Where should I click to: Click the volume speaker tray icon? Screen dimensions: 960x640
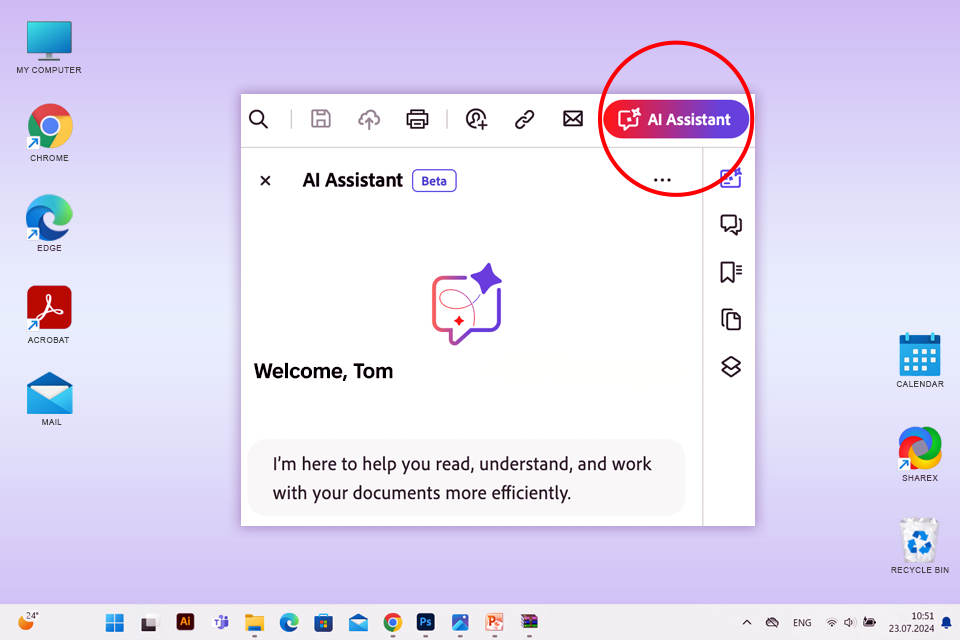coord(849,623)
